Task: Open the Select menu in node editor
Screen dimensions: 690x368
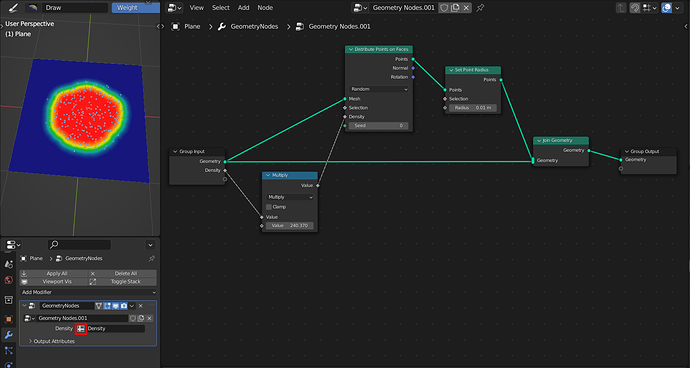Action: point(220,8)
